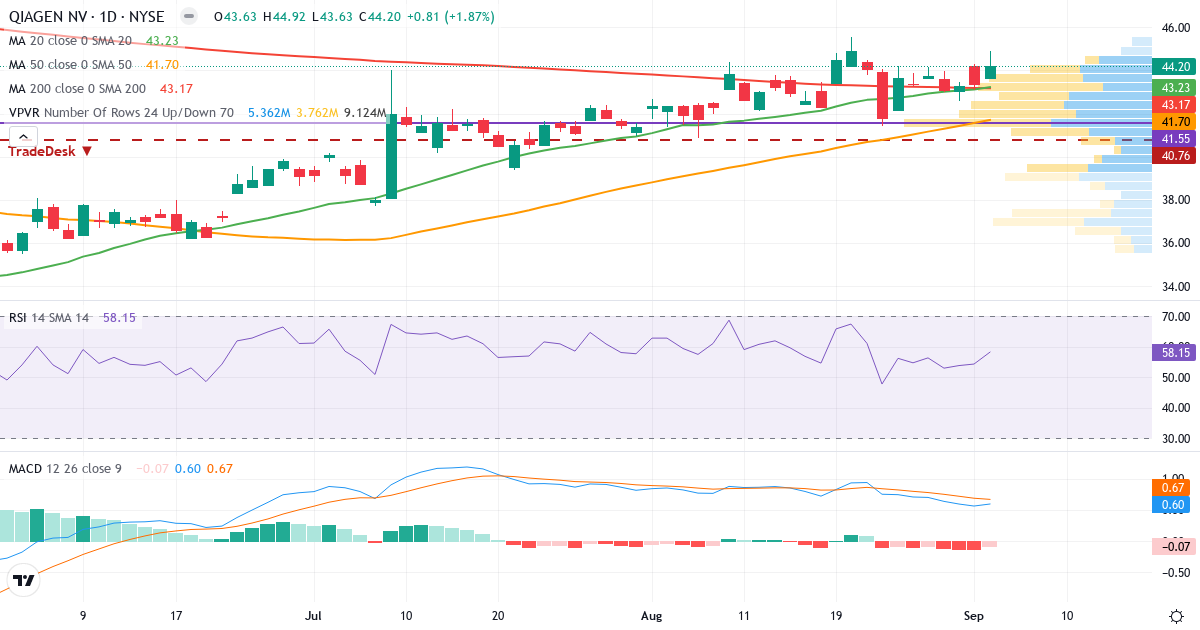Click the VPVR 9.124M total volume value

364,113
